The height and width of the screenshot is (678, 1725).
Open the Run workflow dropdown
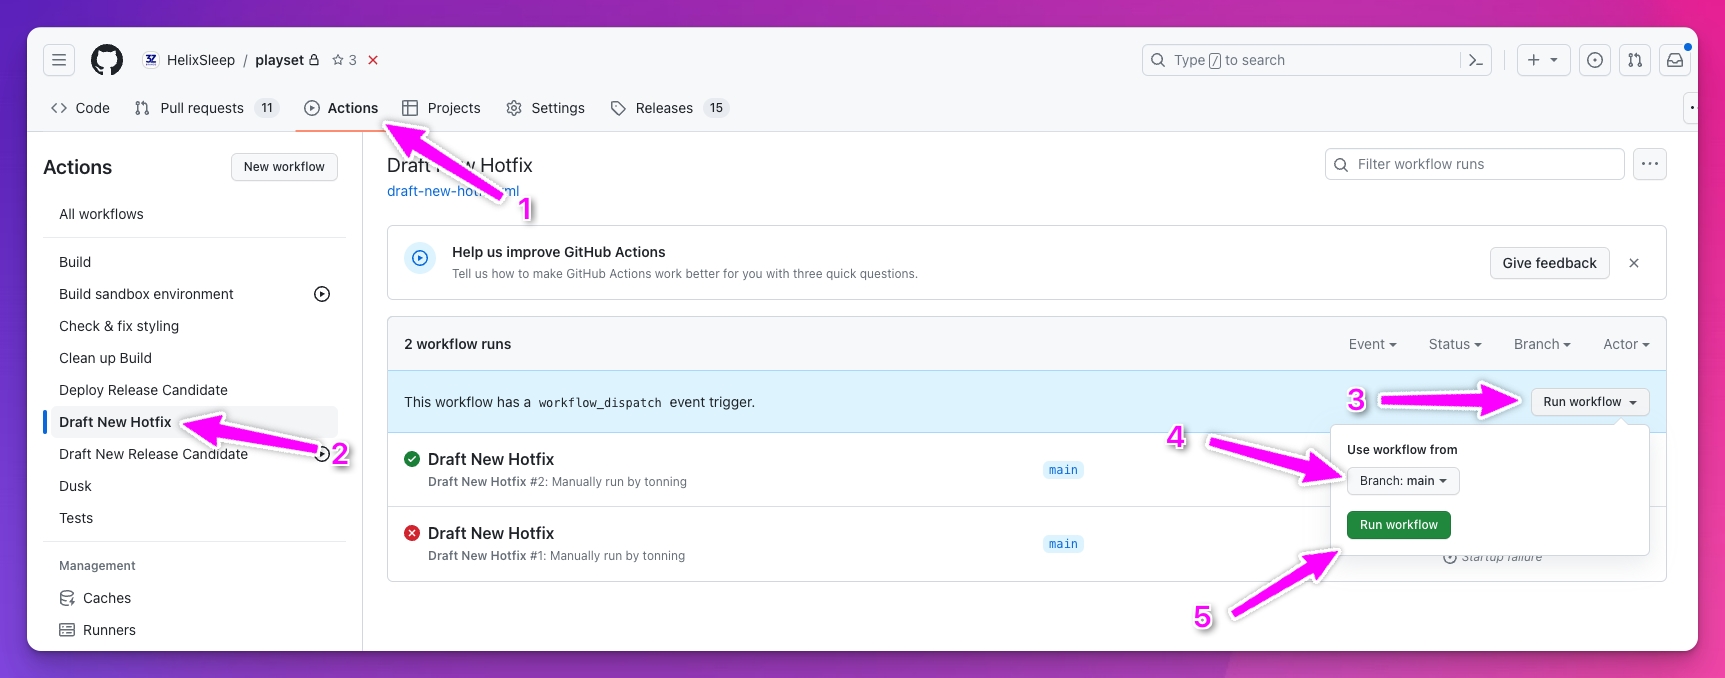point(1589,402)
